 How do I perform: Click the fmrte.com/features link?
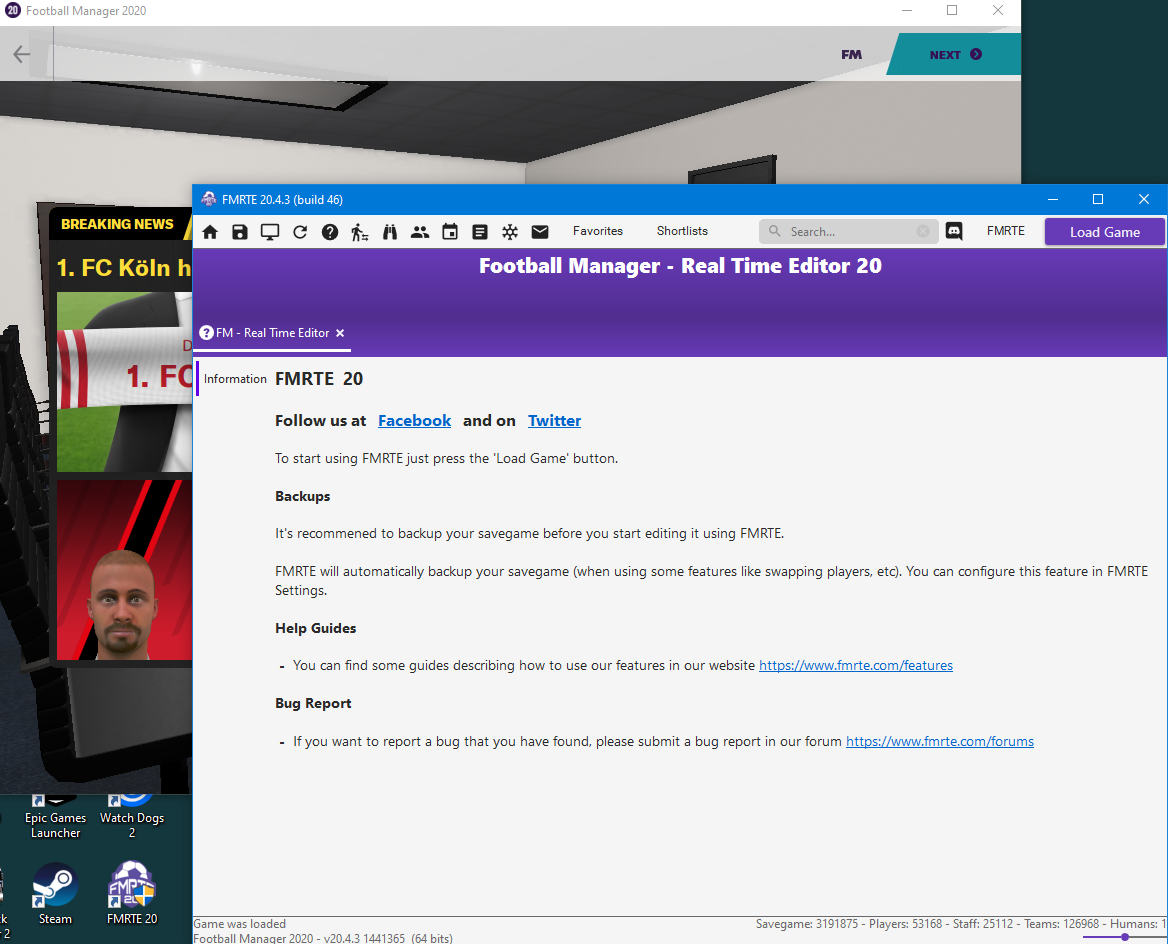pos(855,665)
